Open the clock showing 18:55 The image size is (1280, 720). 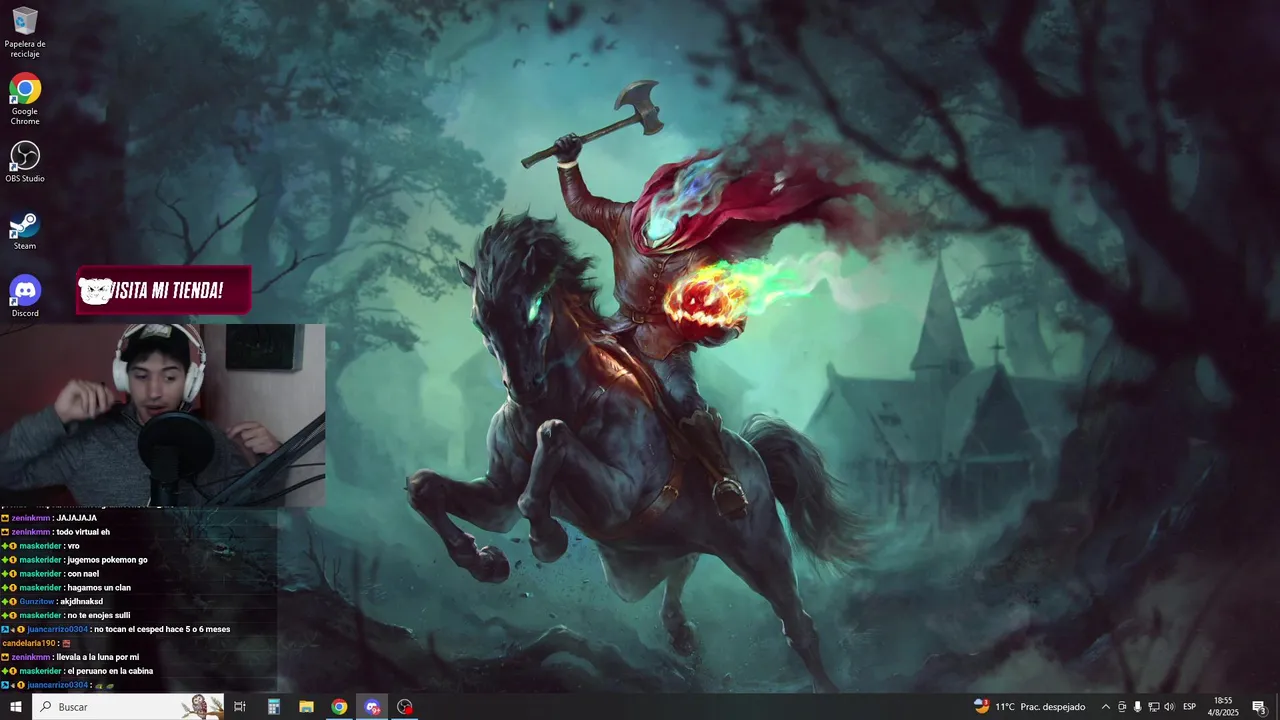point(1223,707)
